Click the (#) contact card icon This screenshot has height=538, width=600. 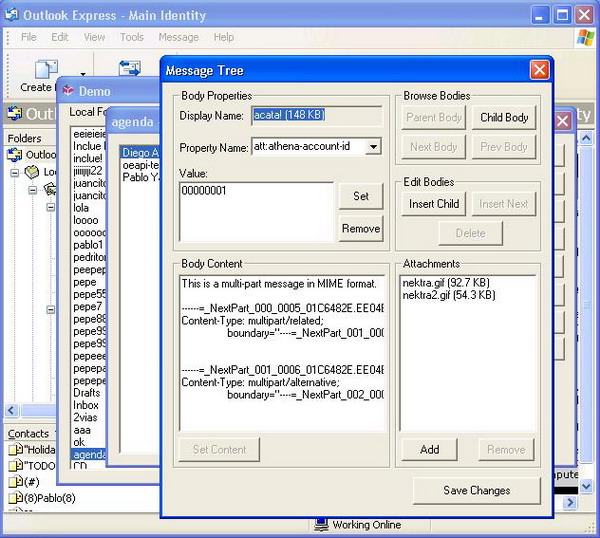pos(15,482)
